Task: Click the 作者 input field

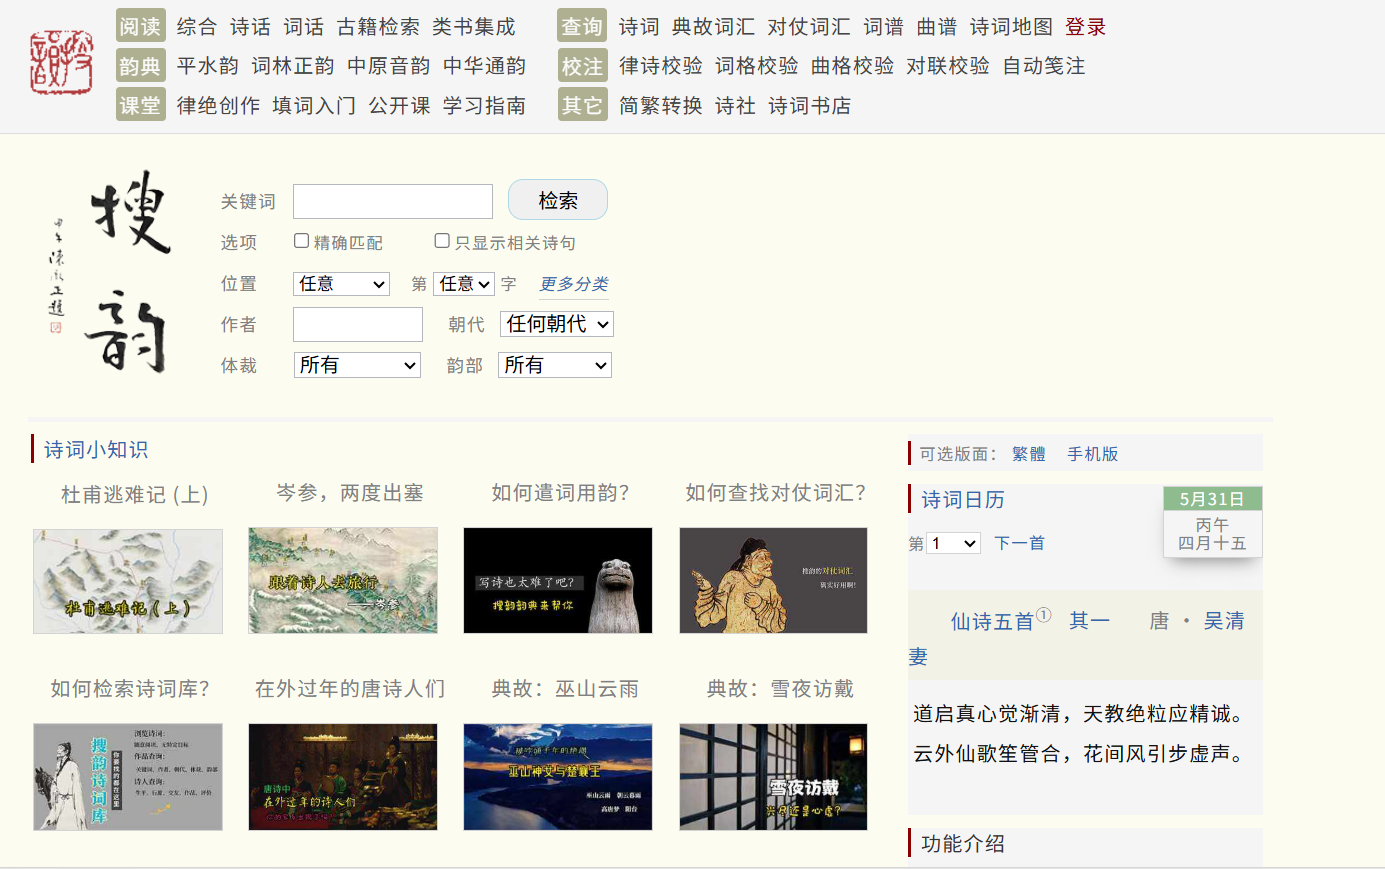Action: click(x=358, y=324)
